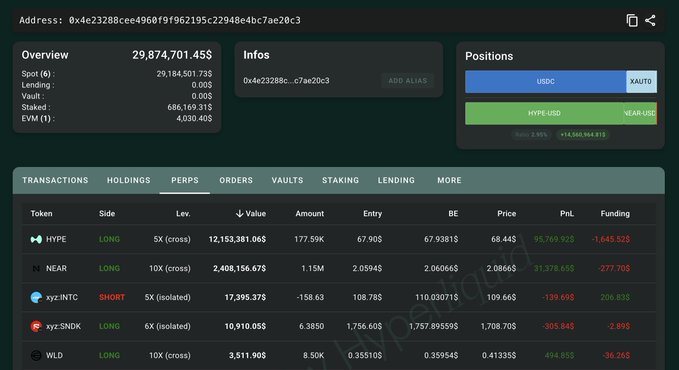
Task: Click the +14,560,964.81$ badge
Action: (x=582, y=135)
